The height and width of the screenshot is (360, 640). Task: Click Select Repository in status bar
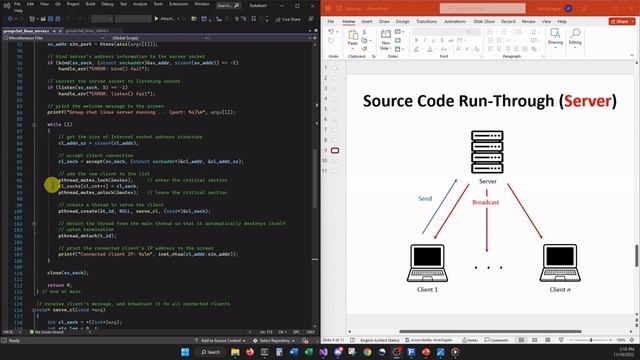[273, 340]
